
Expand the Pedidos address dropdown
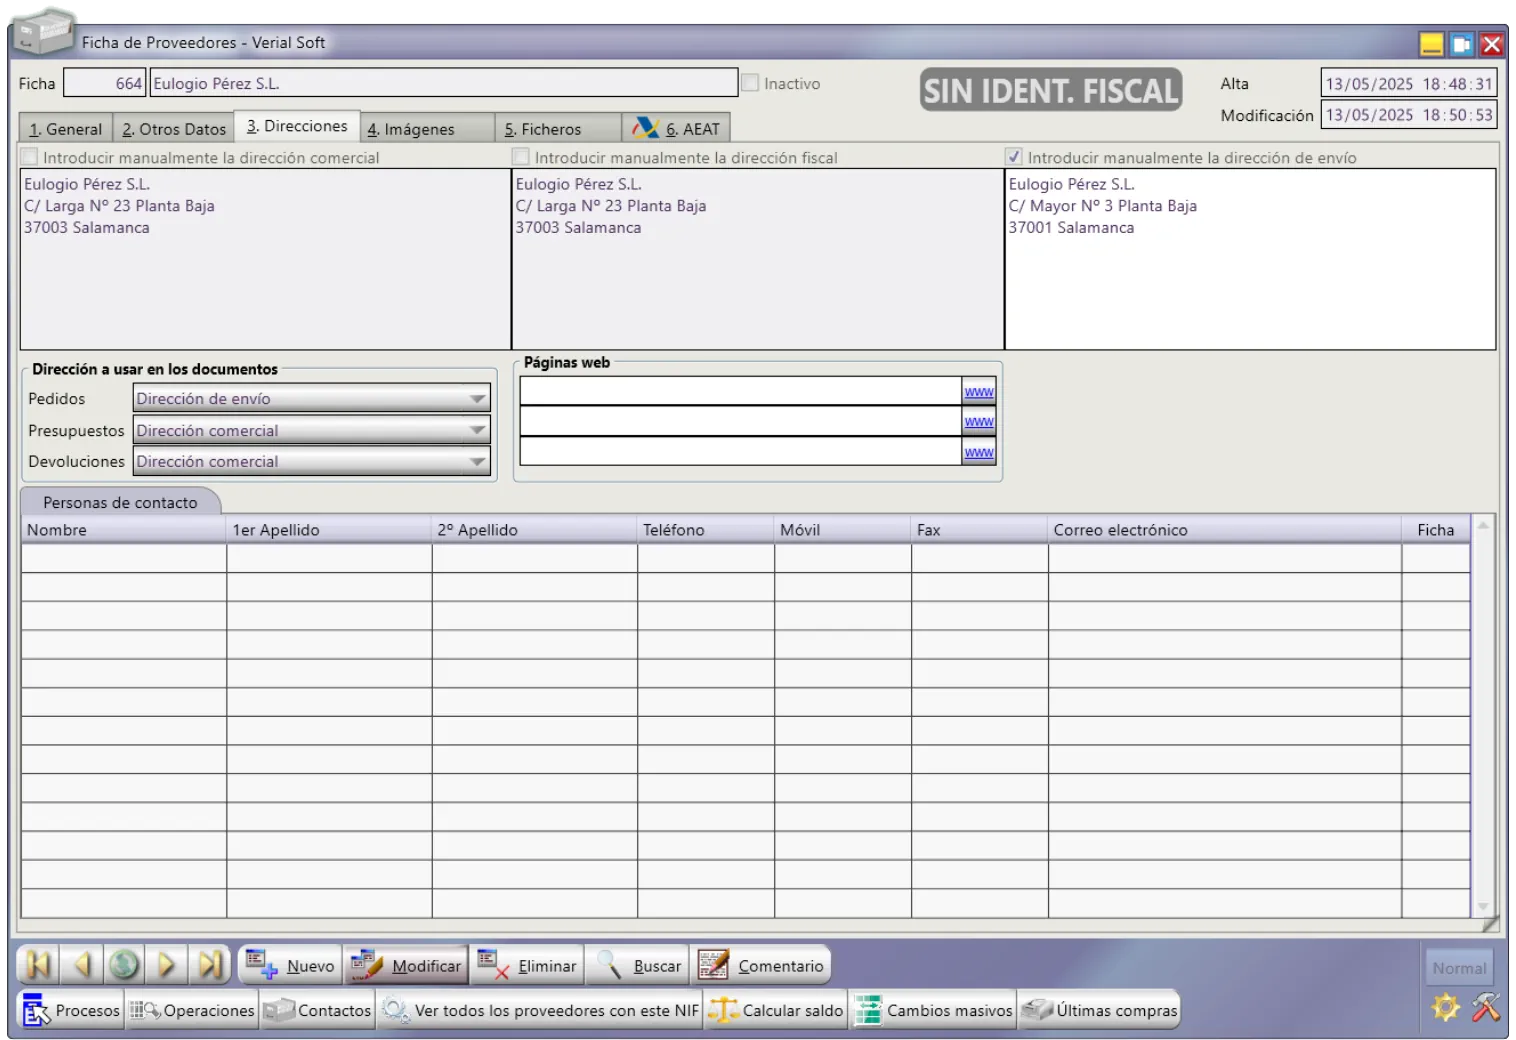(x=477, y=399)
